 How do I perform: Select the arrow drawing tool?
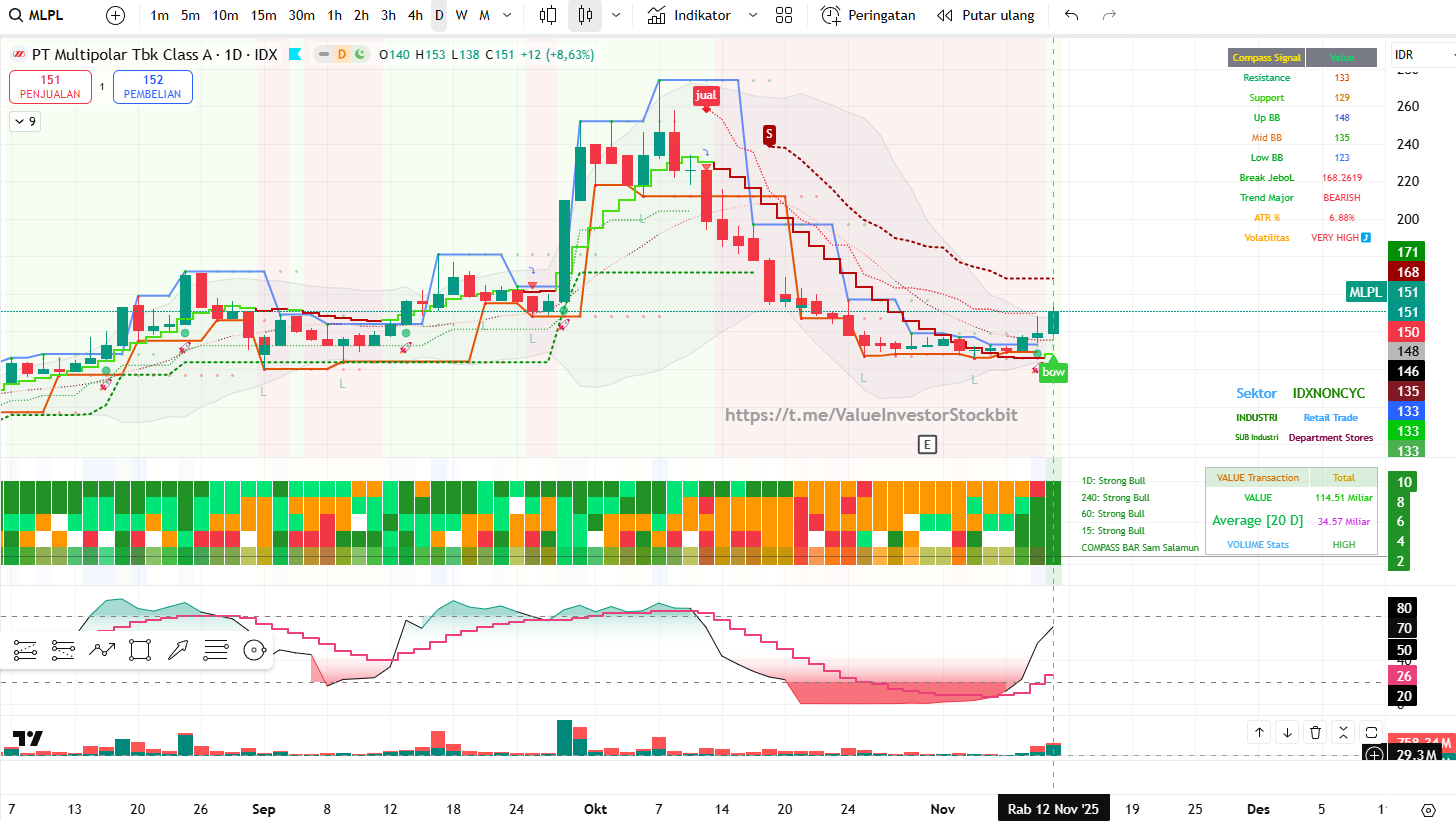178,650
